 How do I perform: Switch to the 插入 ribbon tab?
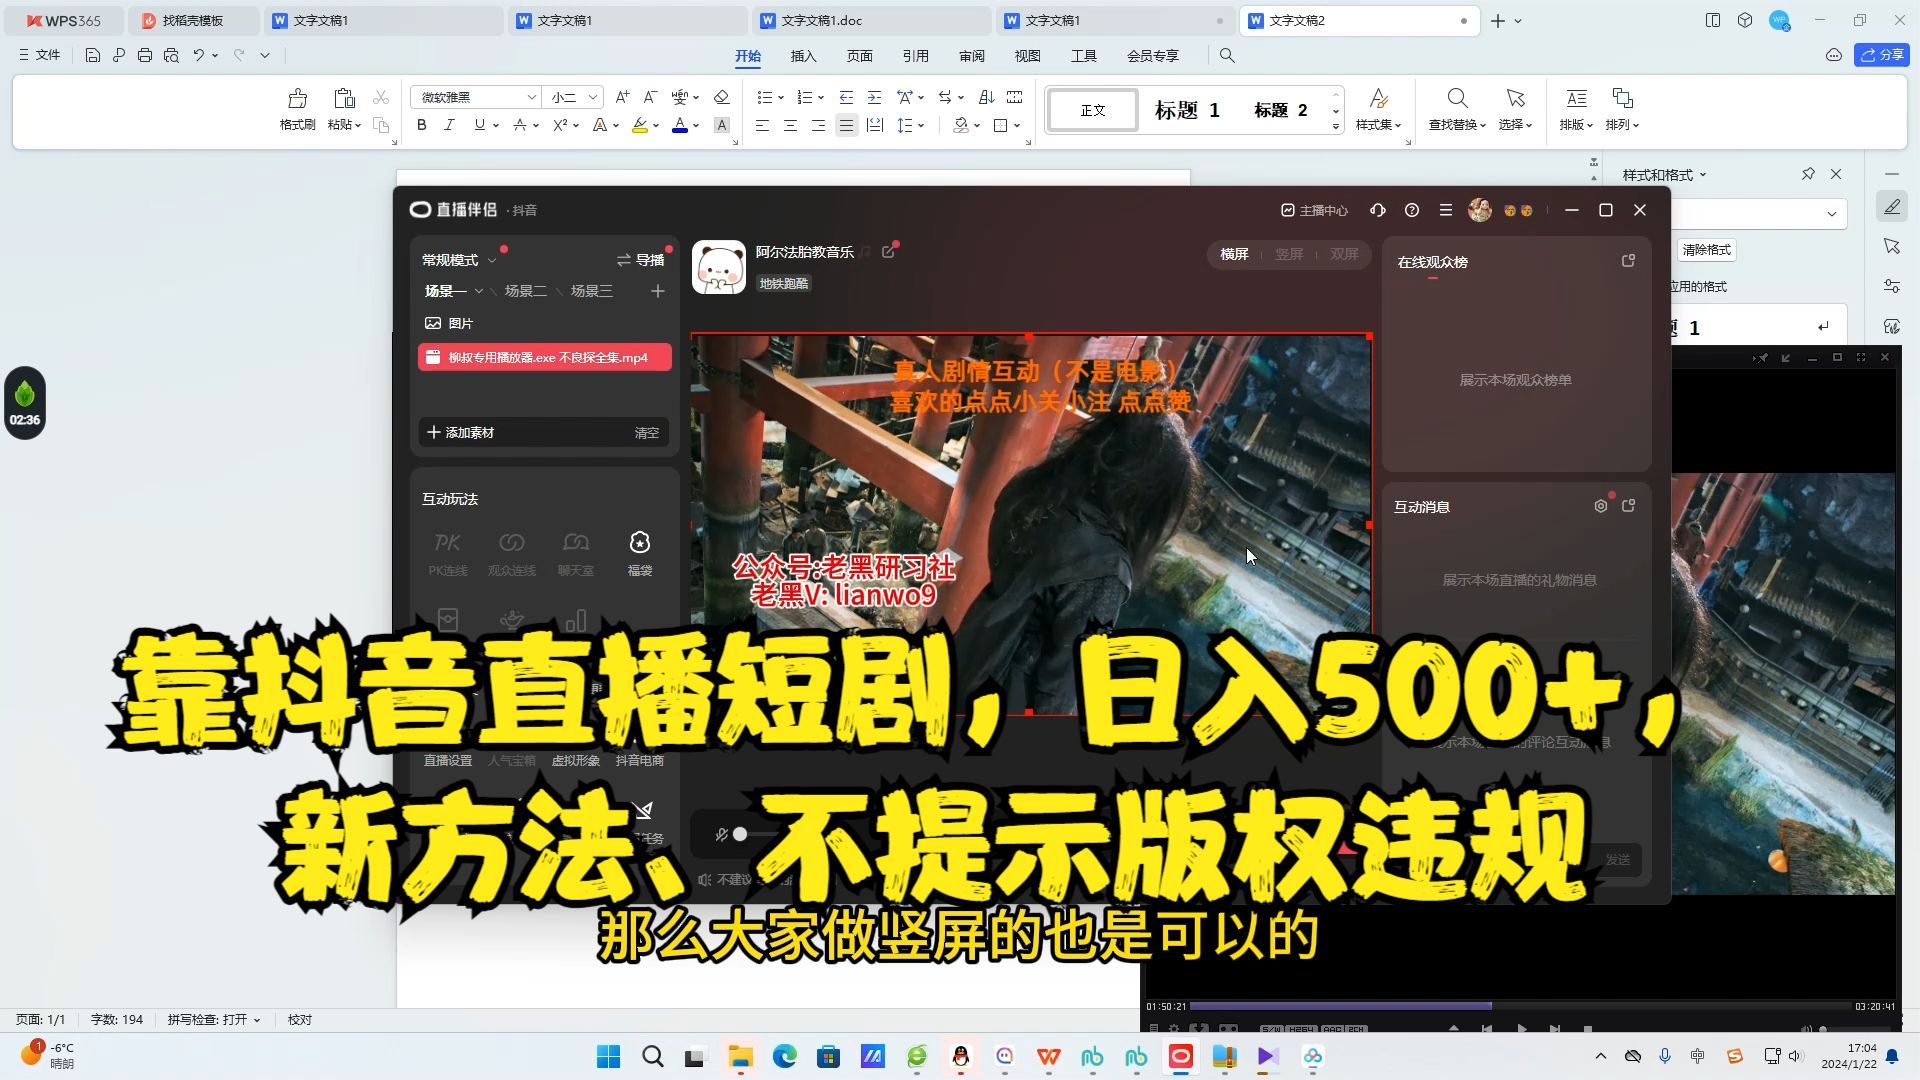[803, 56]
